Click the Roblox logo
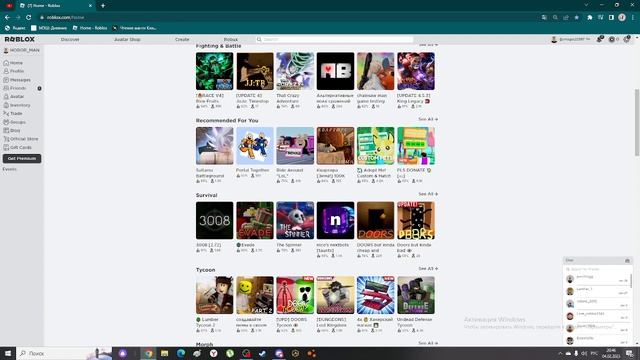640x360 pixels. 20,39
